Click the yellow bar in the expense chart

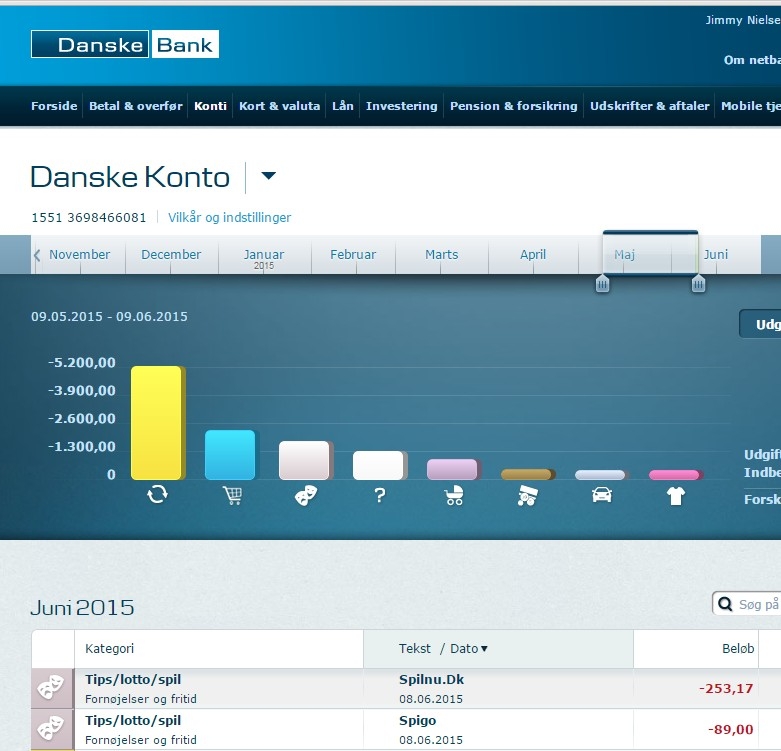tap(157, 422)
